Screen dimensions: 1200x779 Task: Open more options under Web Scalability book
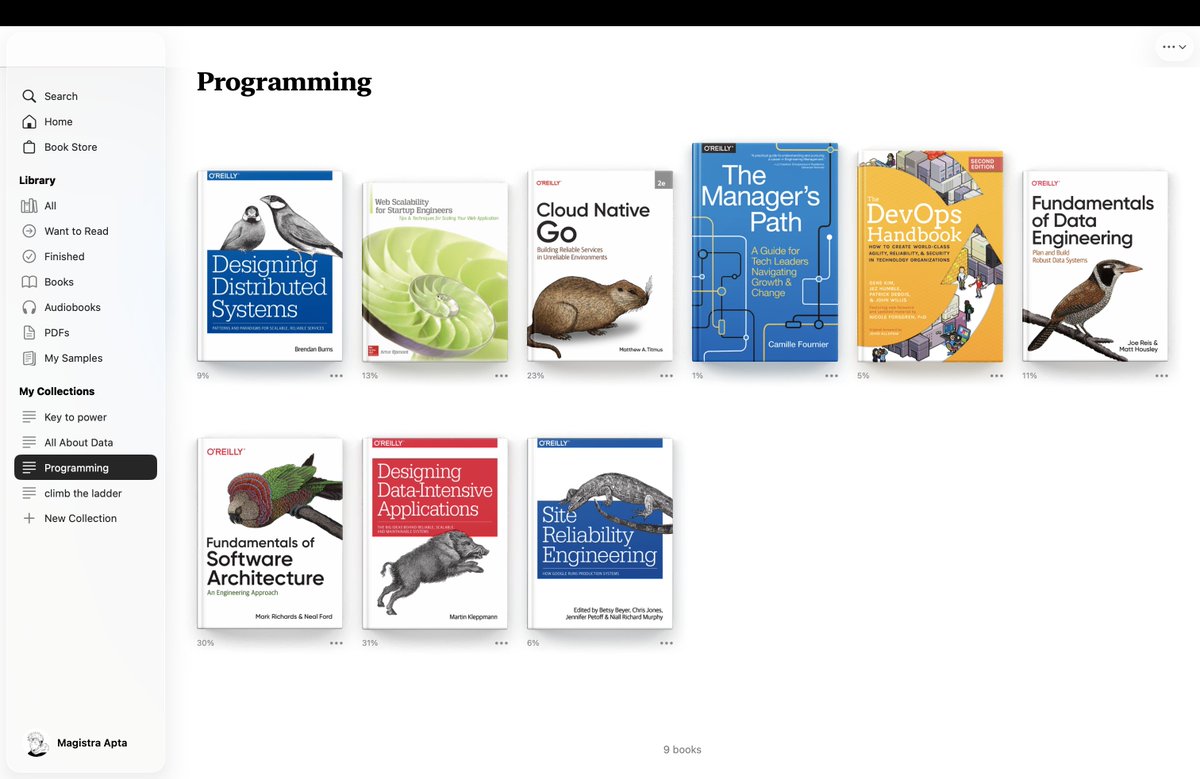[501, 376]
